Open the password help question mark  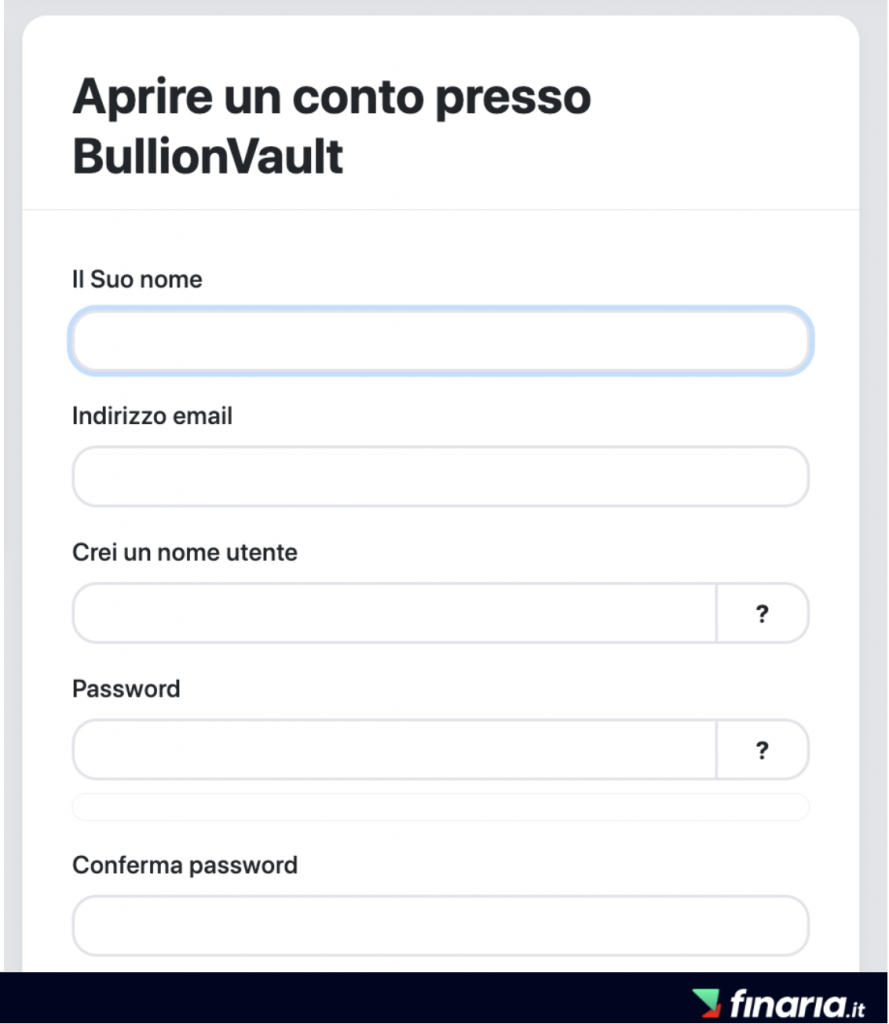762,750
